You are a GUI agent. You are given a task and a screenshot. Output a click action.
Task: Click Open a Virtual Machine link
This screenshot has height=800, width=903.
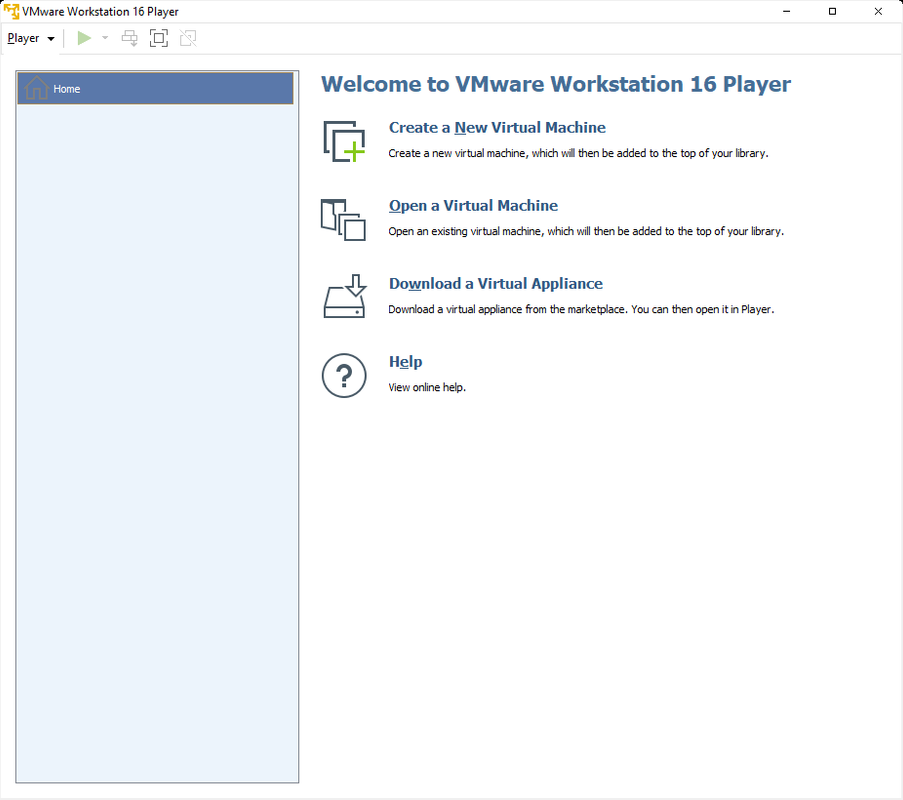click(473, 206)
